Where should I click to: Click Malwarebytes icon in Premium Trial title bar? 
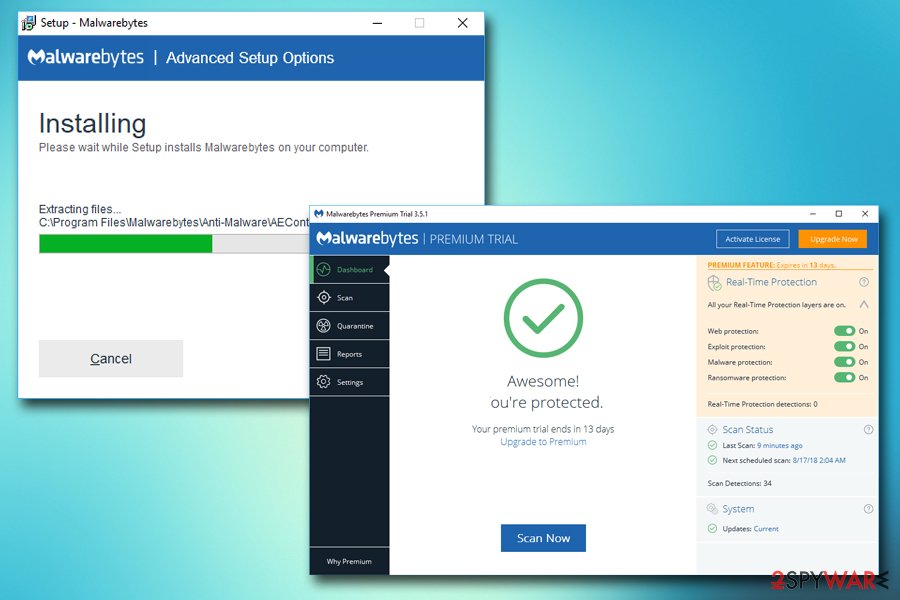point(319,214)
